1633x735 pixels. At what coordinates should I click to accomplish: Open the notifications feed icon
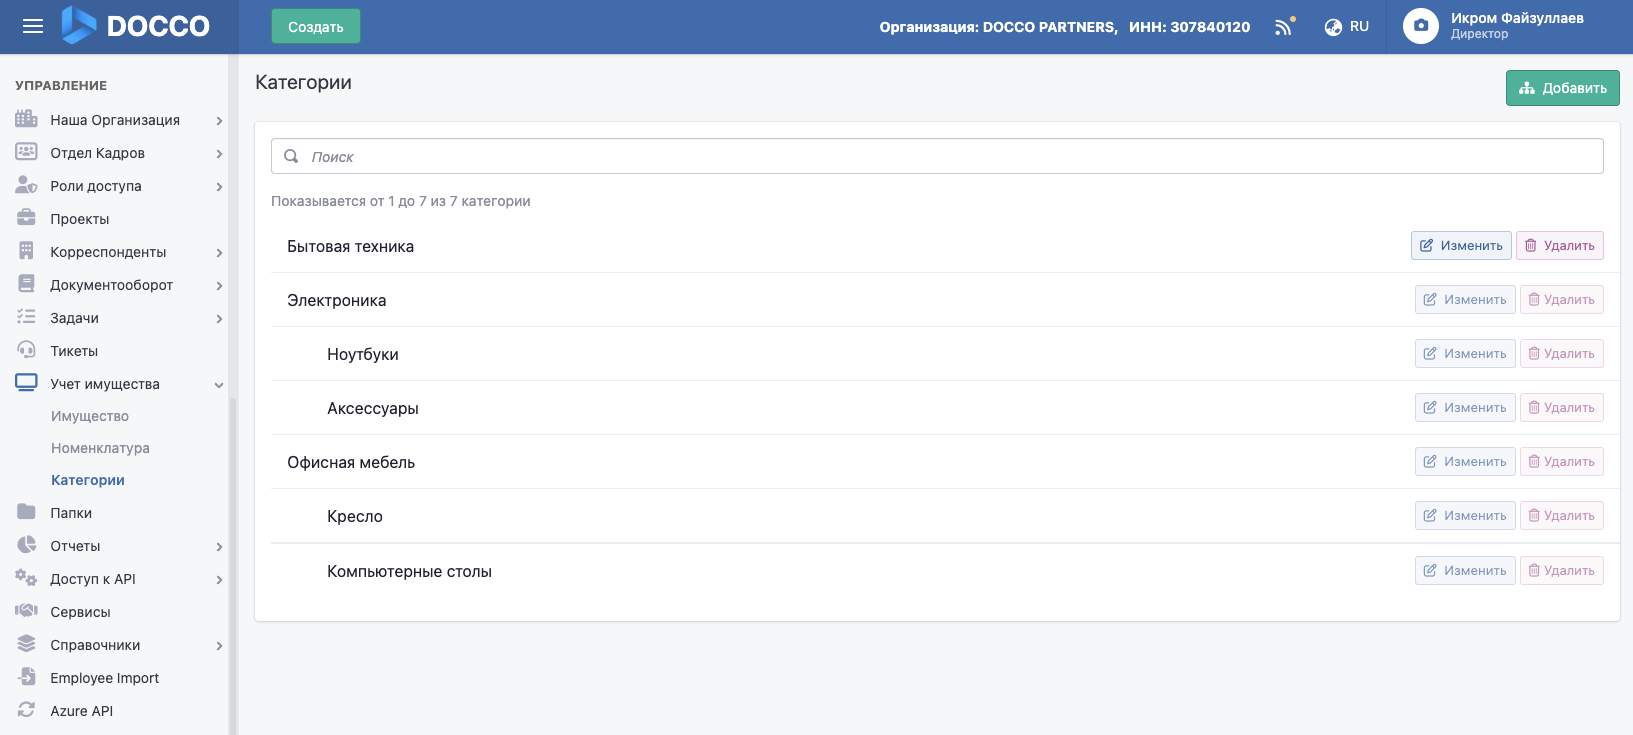click(1284, 27)
